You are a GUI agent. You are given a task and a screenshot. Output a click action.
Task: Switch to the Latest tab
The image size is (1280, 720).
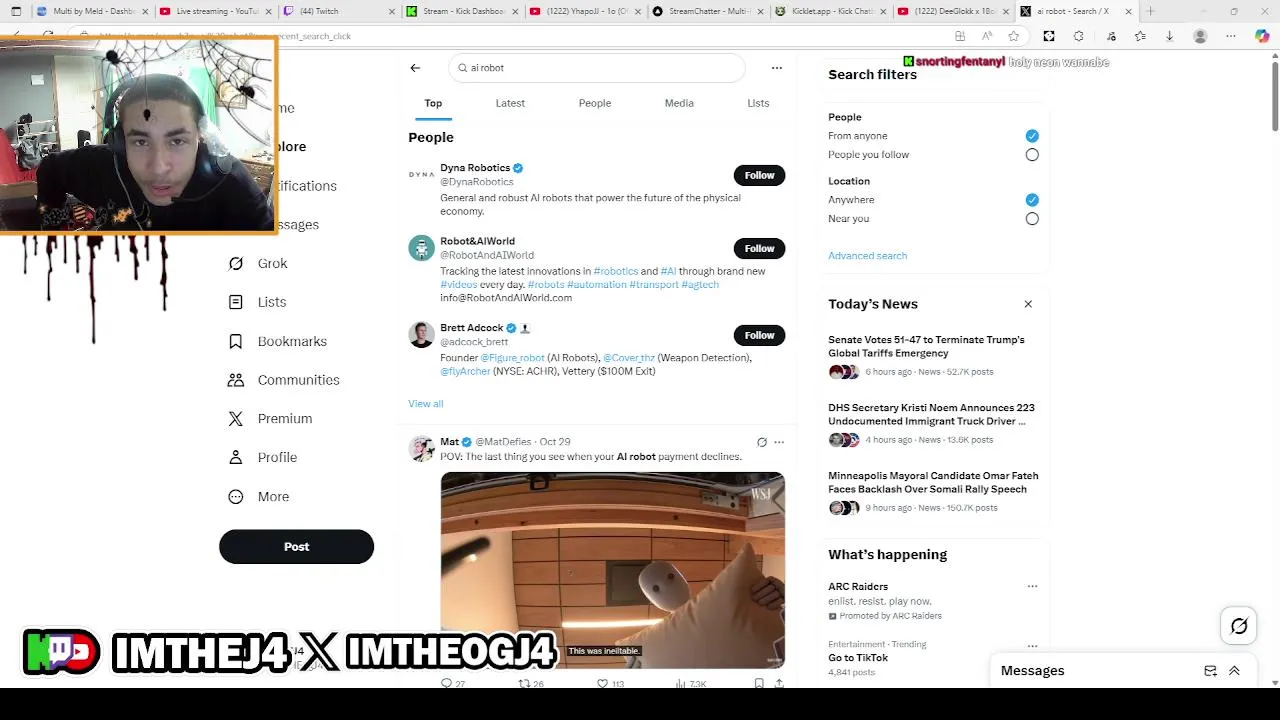click(x=510, y=103)
